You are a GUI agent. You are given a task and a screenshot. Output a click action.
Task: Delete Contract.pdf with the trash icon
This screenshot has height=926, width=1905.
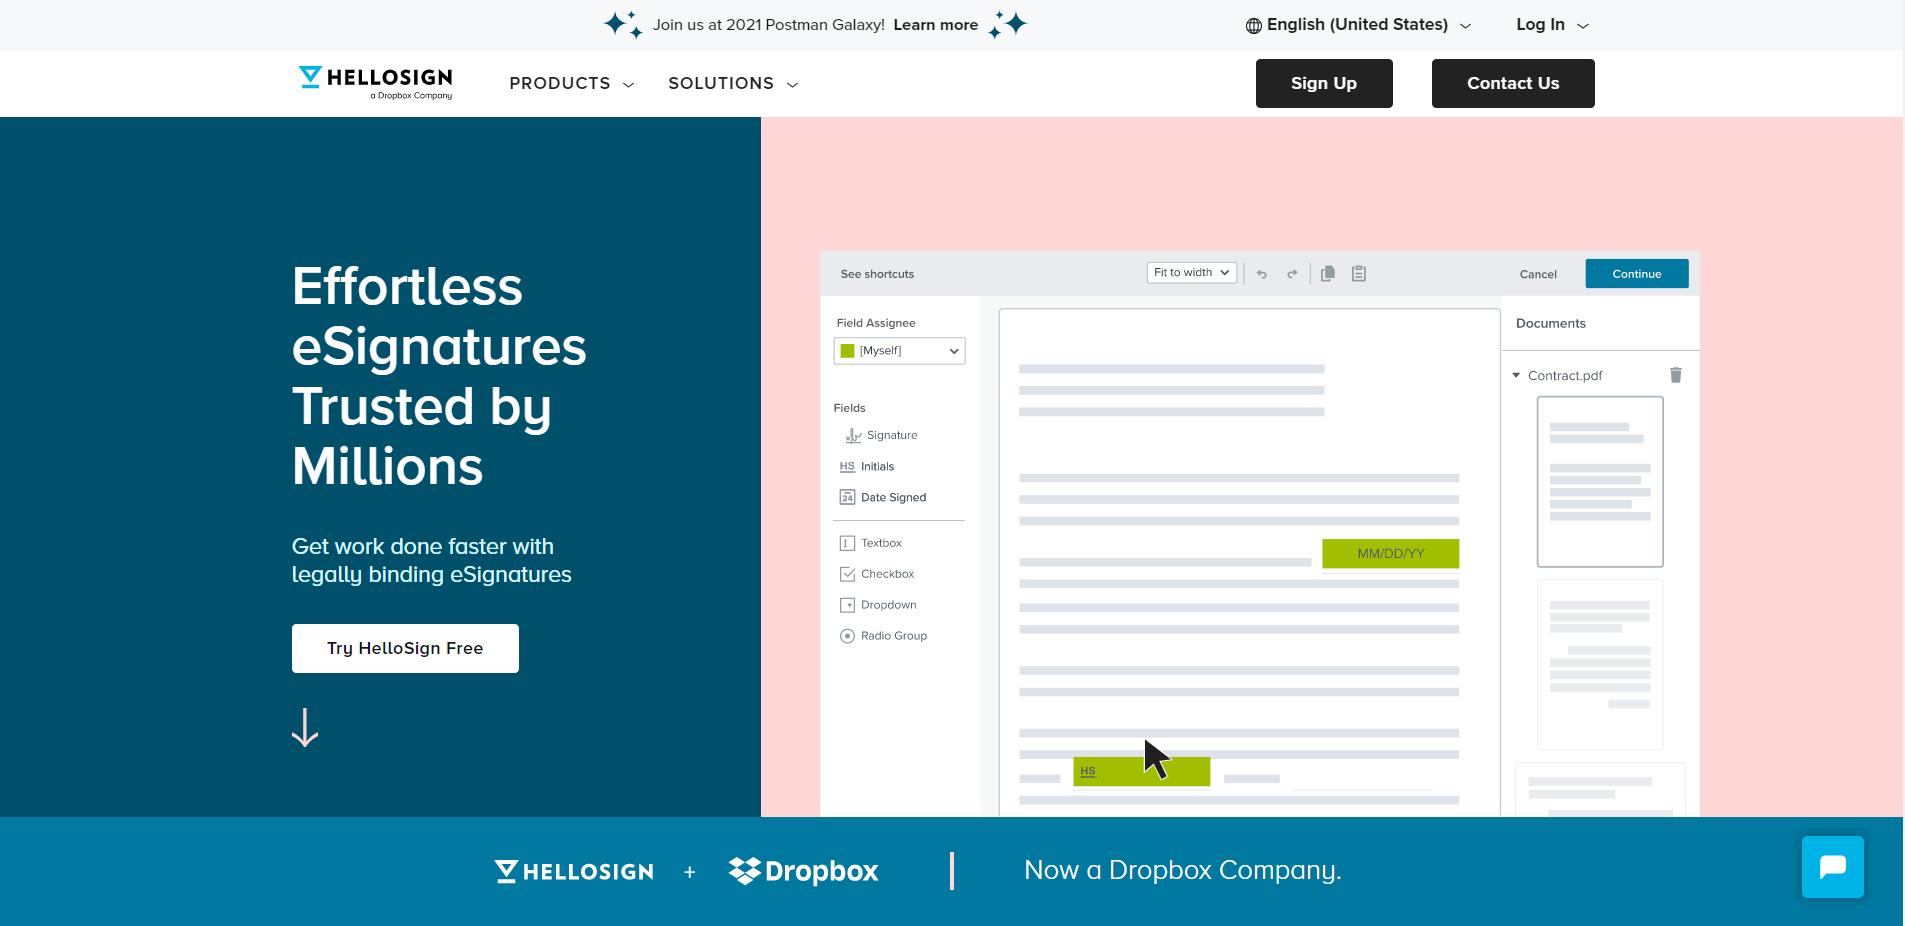(1676, 375)
